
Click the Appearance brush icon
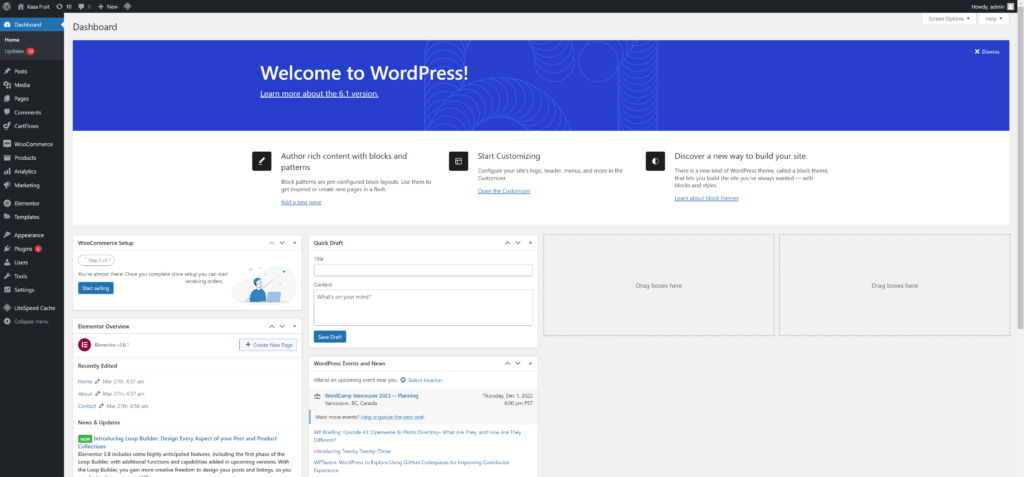click(7, 235)
